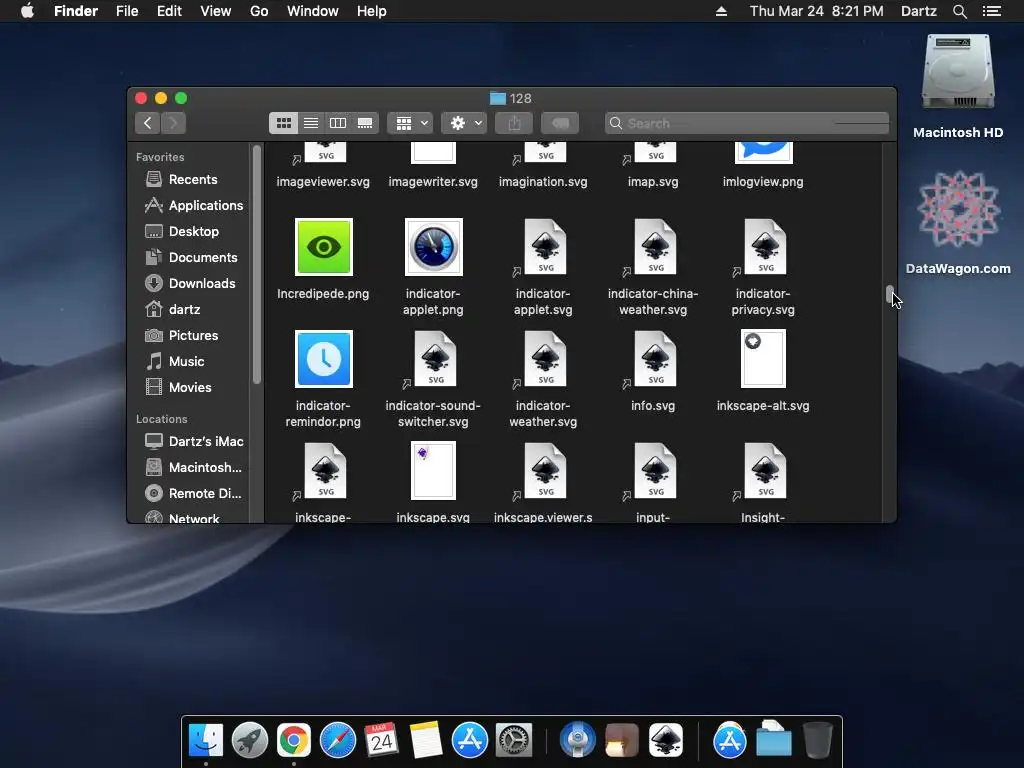The image size is (1024, 768).
Task: Click the imlogview.png file name
Action: coord(763,182)
